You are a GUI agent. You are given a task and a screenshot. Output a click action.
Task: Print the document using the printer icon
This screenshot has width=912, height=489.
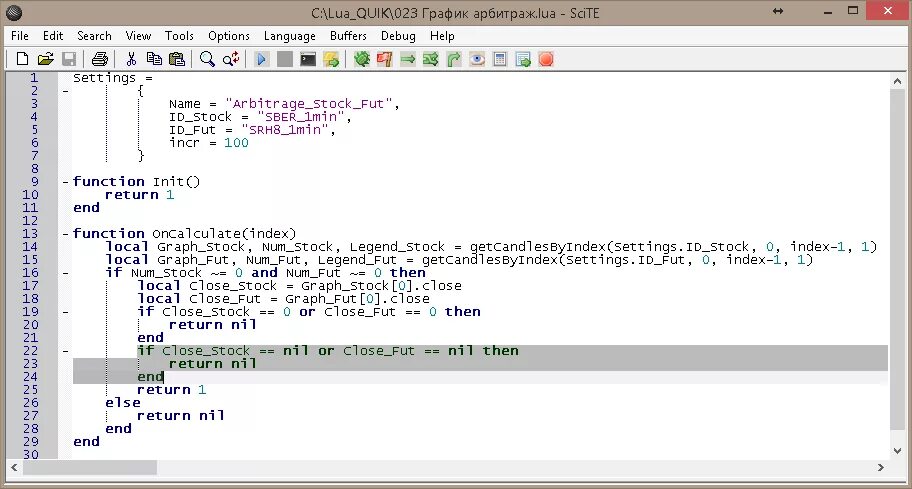coord(100,59)
